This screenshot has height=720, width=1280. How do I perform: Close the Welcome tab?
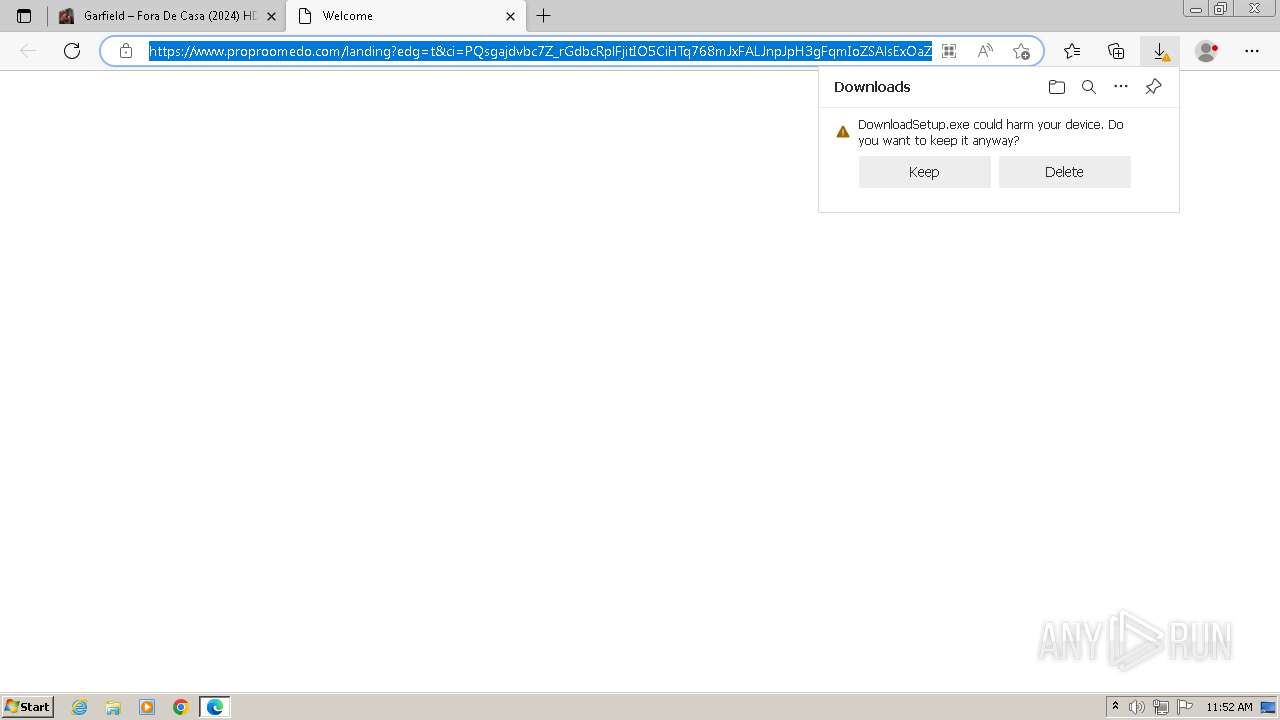[510, 16]
